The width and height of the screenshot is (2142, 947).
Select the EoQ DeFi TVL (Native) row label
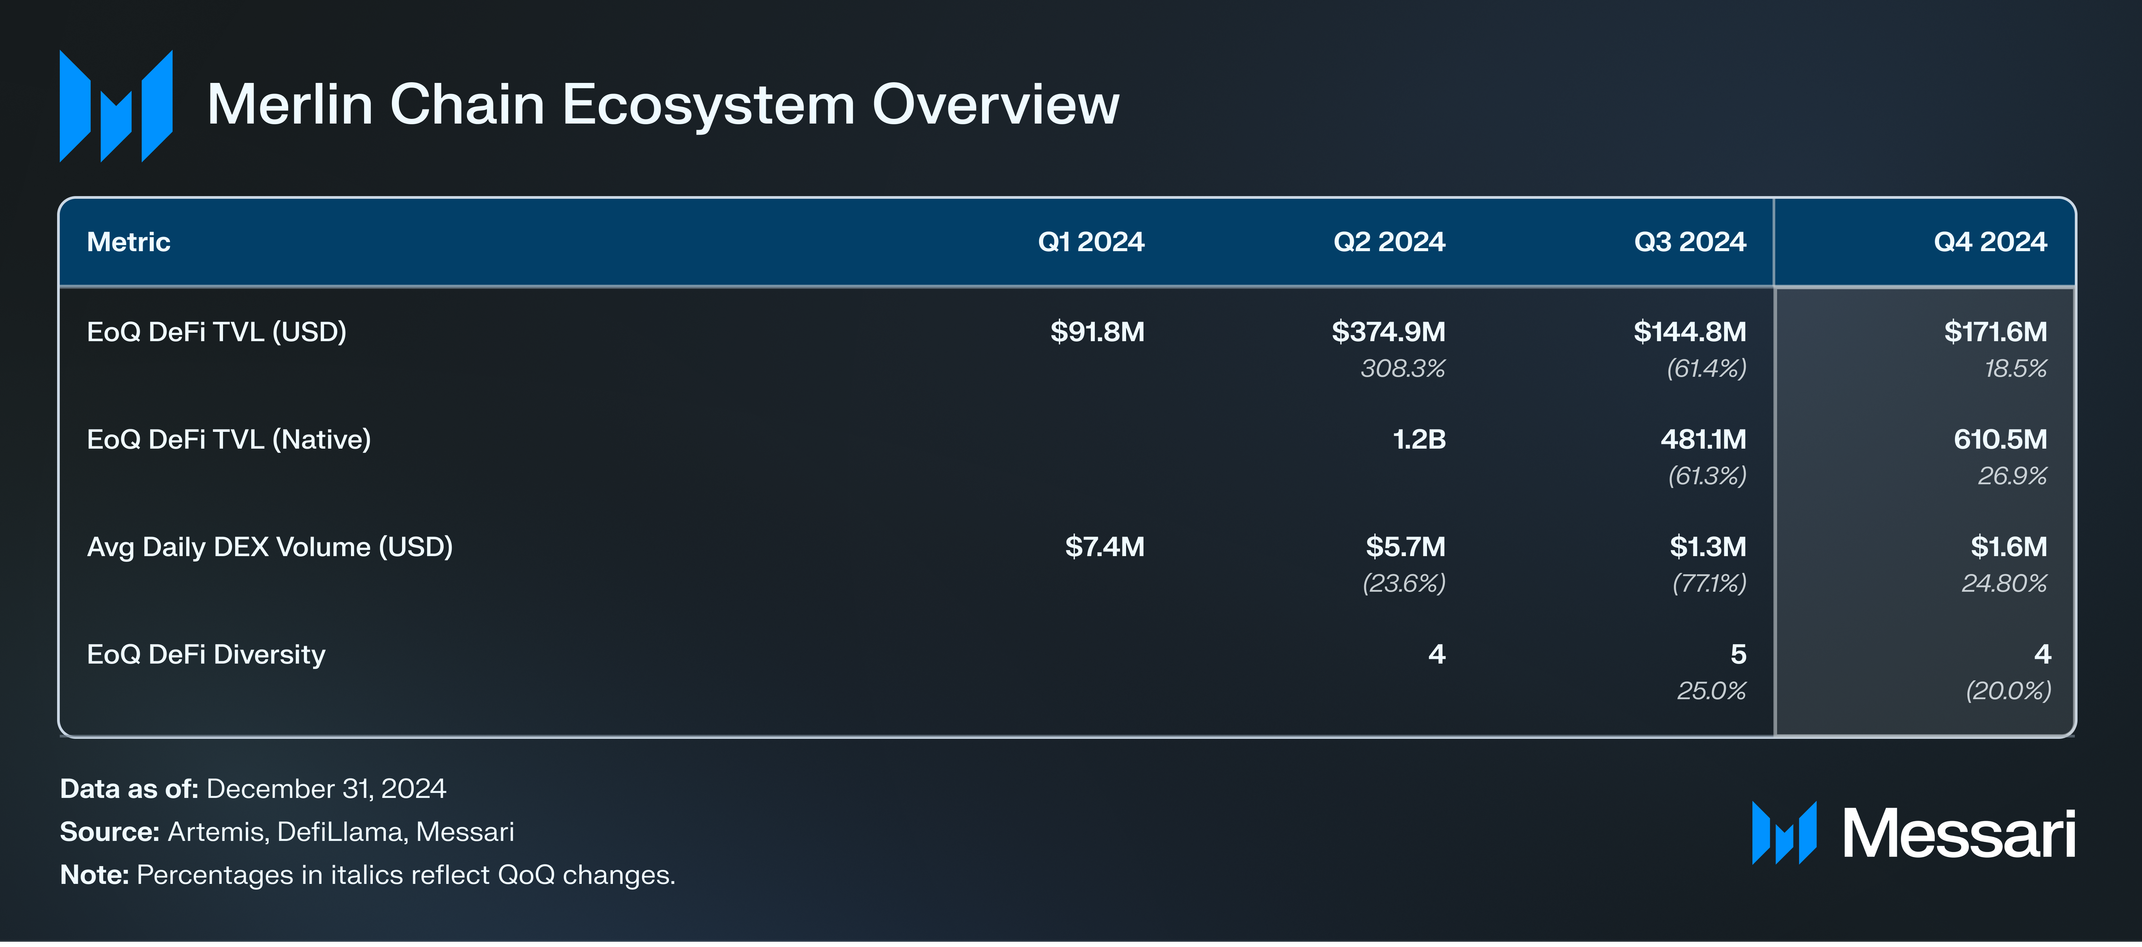point(229,440)
